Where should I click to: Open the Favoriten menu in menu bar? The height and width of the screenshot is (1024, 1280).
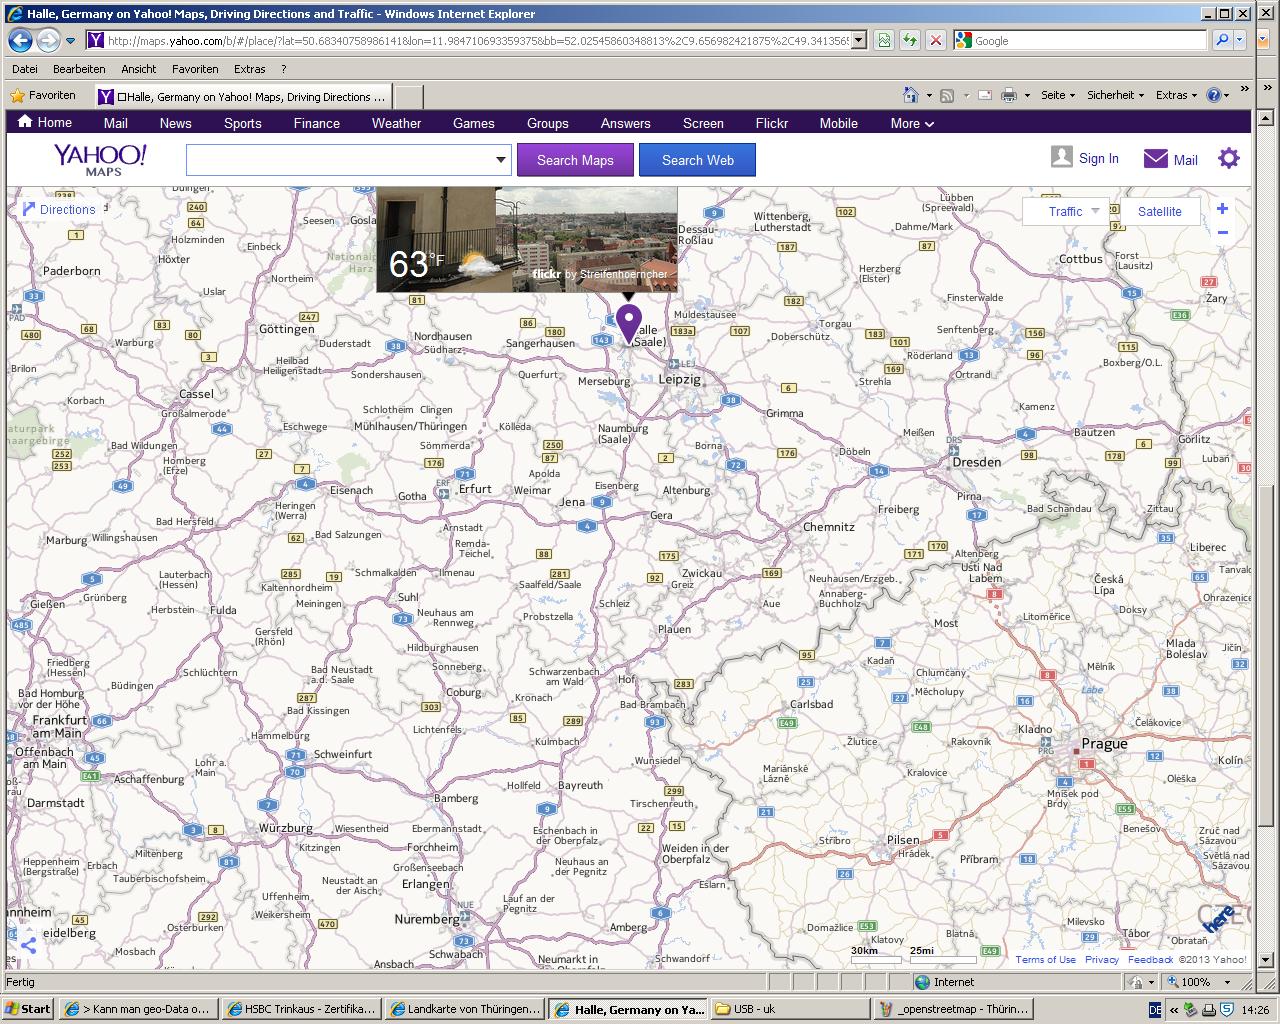tap(195, 69)
